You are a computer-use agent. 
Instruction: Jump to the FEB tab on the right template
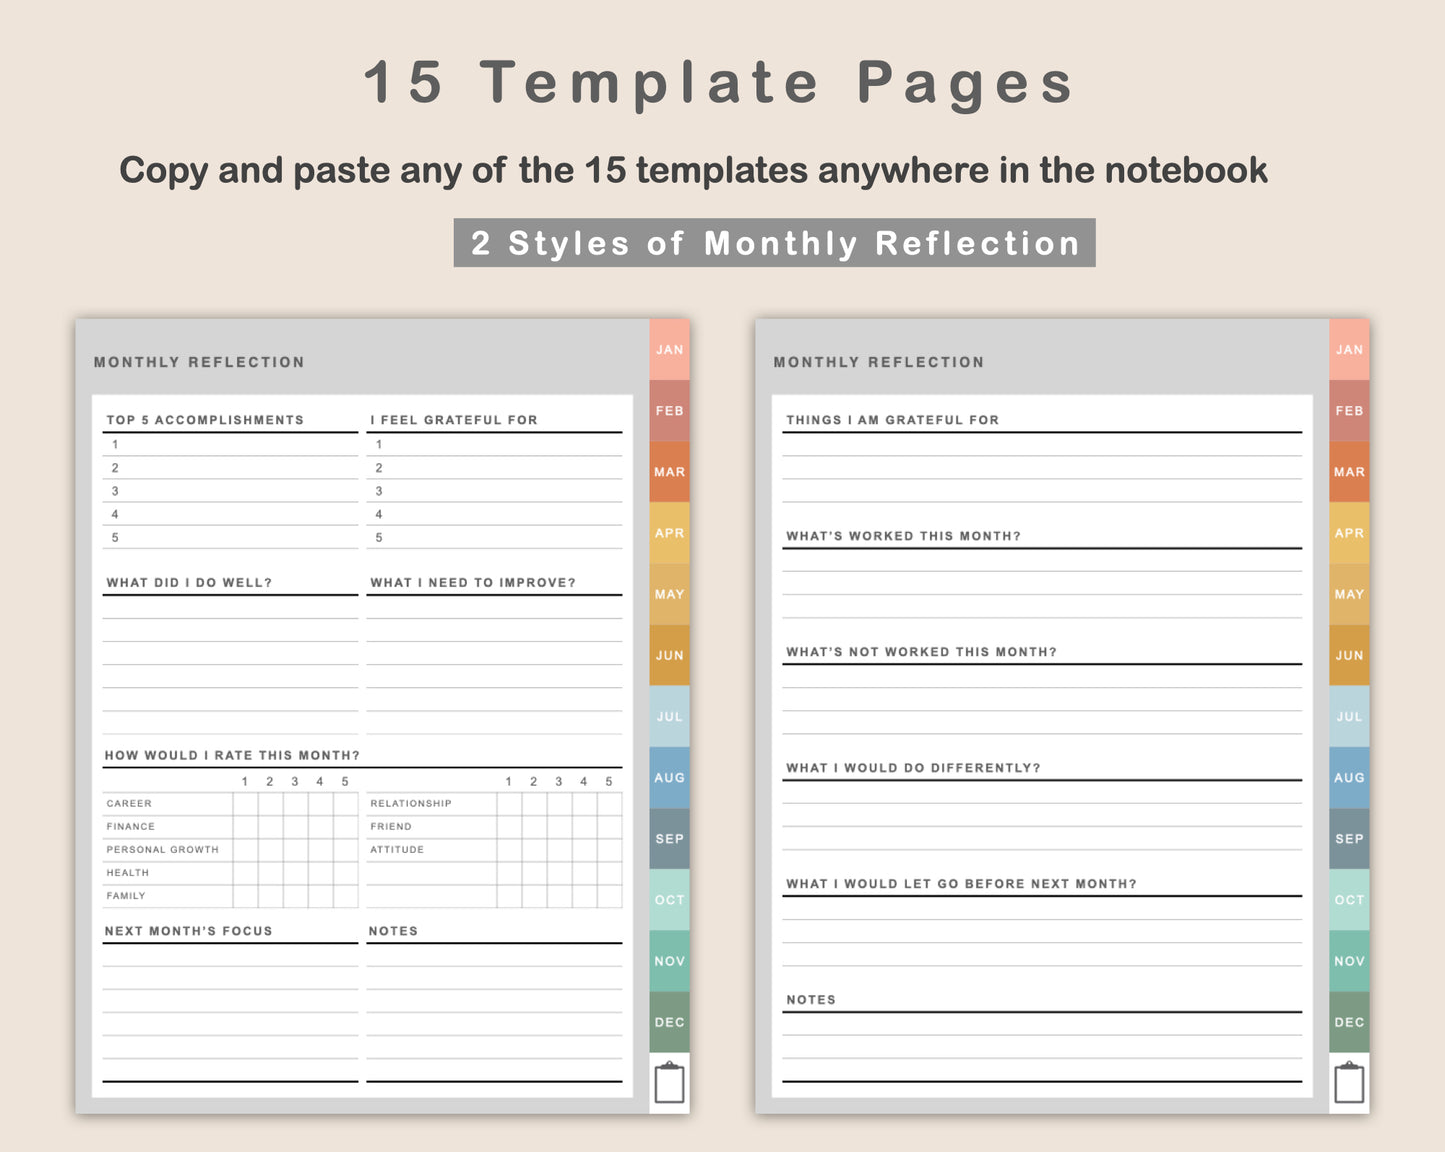1349,411
